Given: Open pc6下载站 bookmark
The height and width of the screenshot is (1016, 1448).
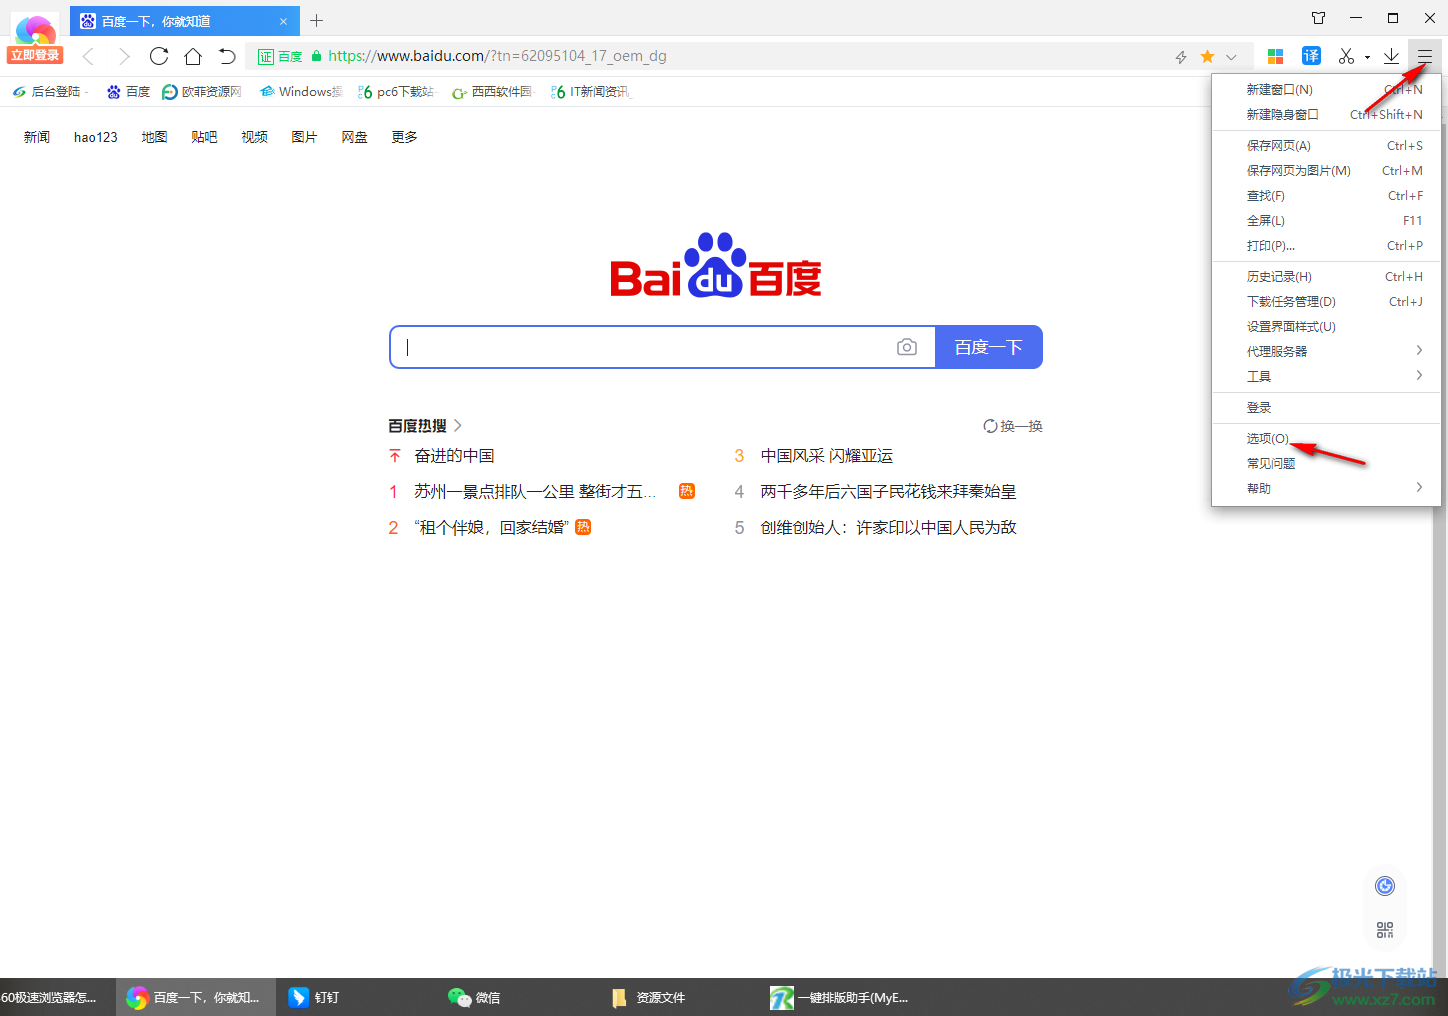Looking at the screenshot, I should 396,92.
